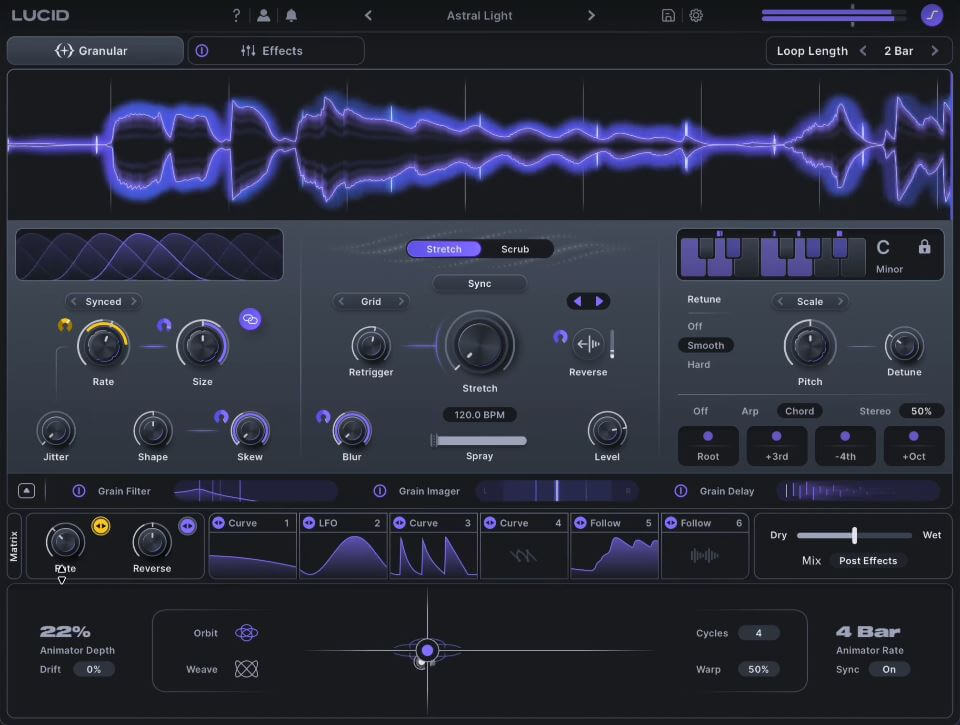Select Stretch mode
960x725 pixels.
coord(444,249)
